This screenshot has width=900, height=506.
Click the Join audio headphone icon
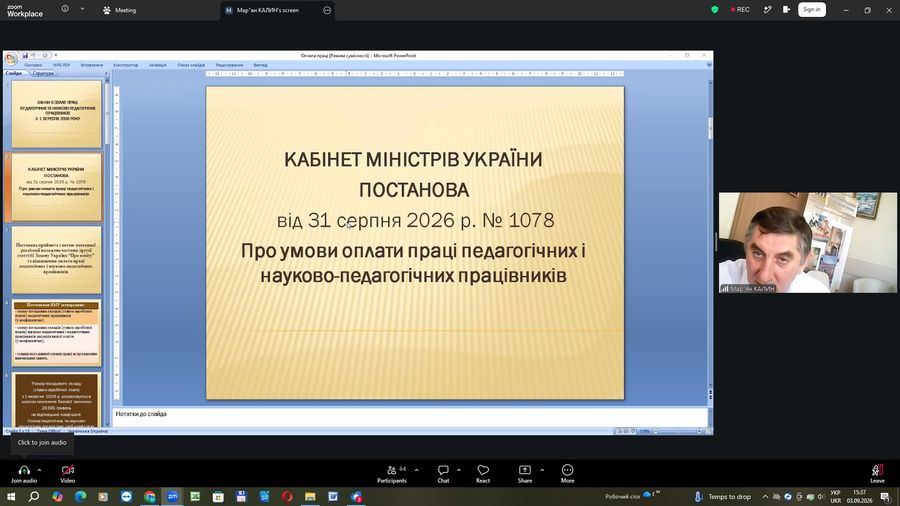(x=24, y=470)
